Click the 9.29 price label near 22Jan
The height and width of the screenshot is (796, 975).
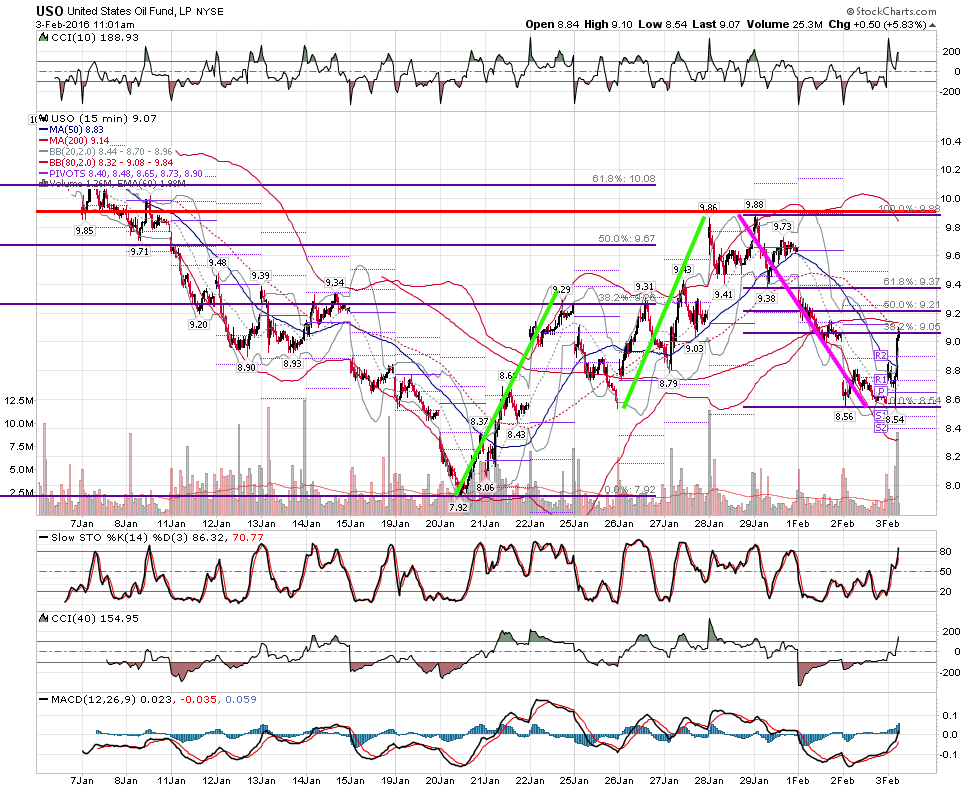click(x=561, y=289)
